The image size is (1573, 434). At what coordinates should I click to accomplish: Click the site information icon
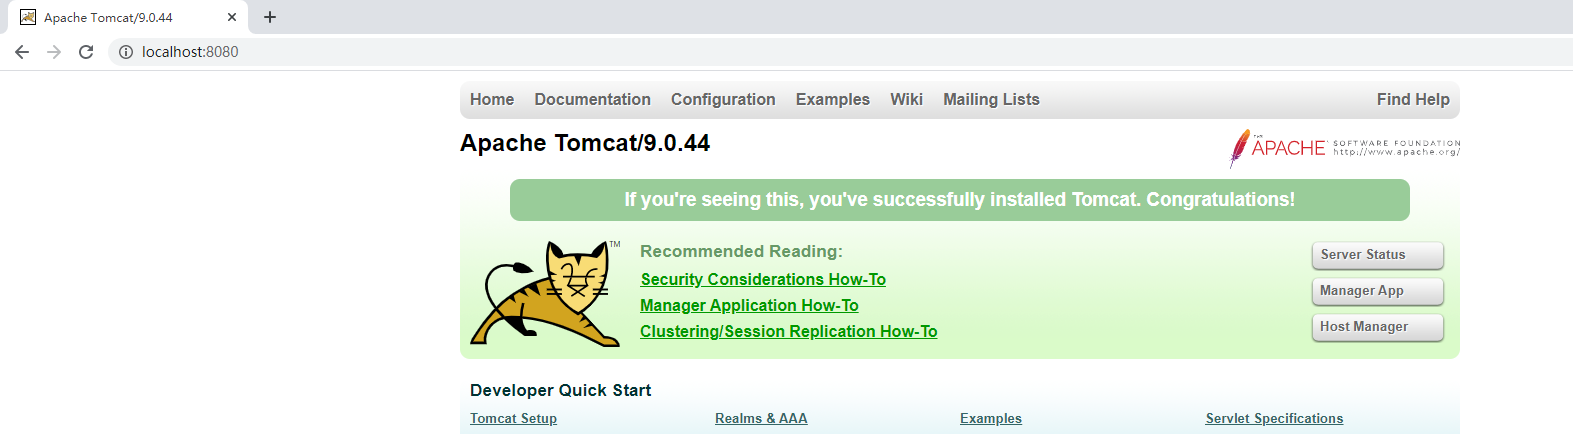point(126,52)
